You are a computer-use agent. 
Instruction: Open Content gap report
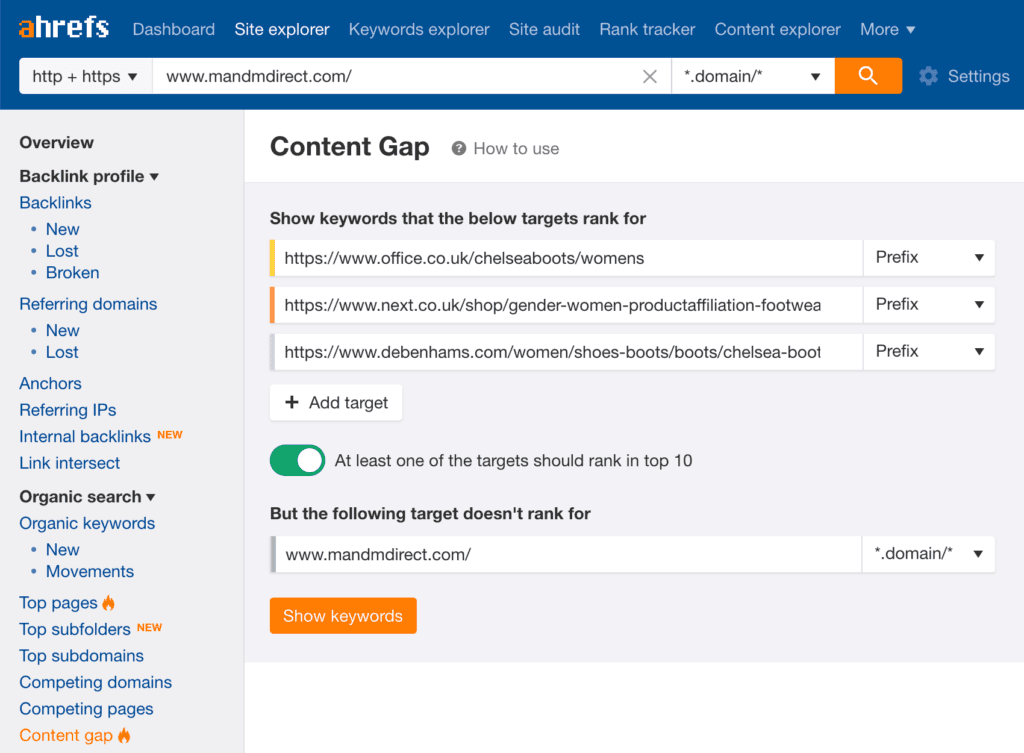66,735
